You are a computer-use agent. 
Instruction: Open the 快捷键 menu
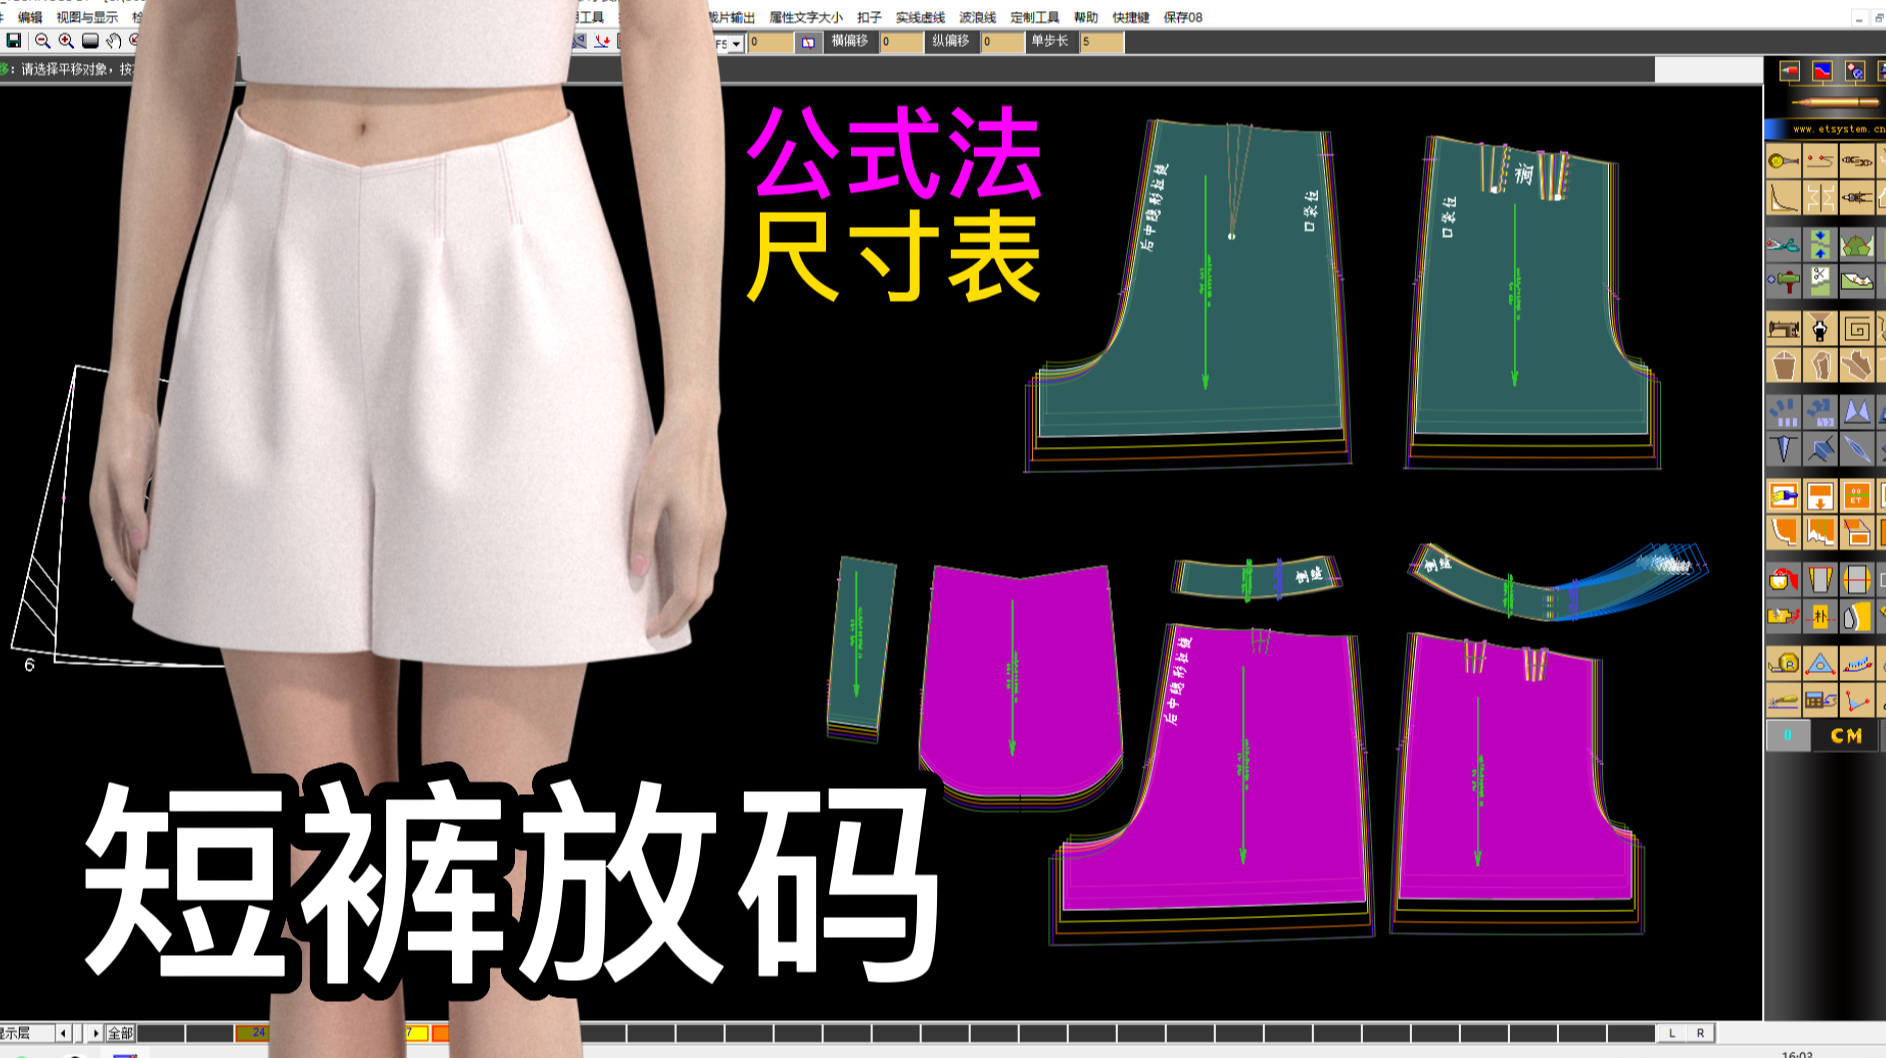[1130, 17]
